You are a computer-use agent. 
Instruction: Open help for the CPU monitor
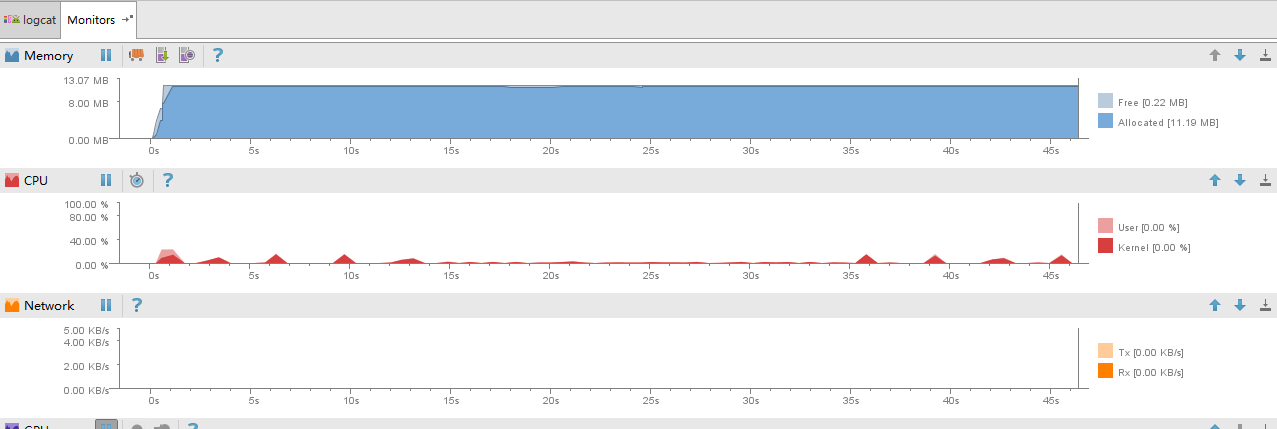(x=168, y=180)
